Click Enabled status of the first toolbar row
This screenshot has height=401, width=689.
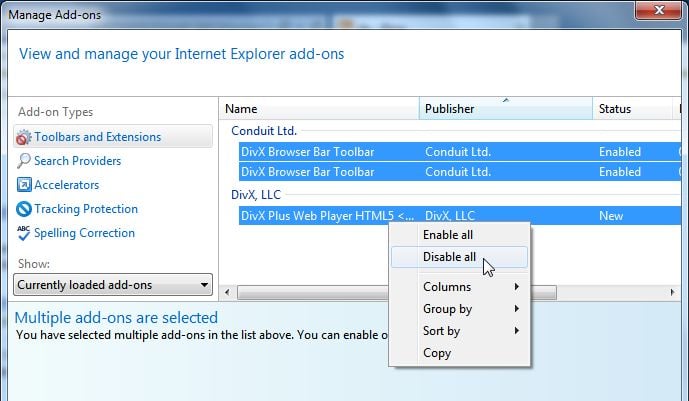620,152
